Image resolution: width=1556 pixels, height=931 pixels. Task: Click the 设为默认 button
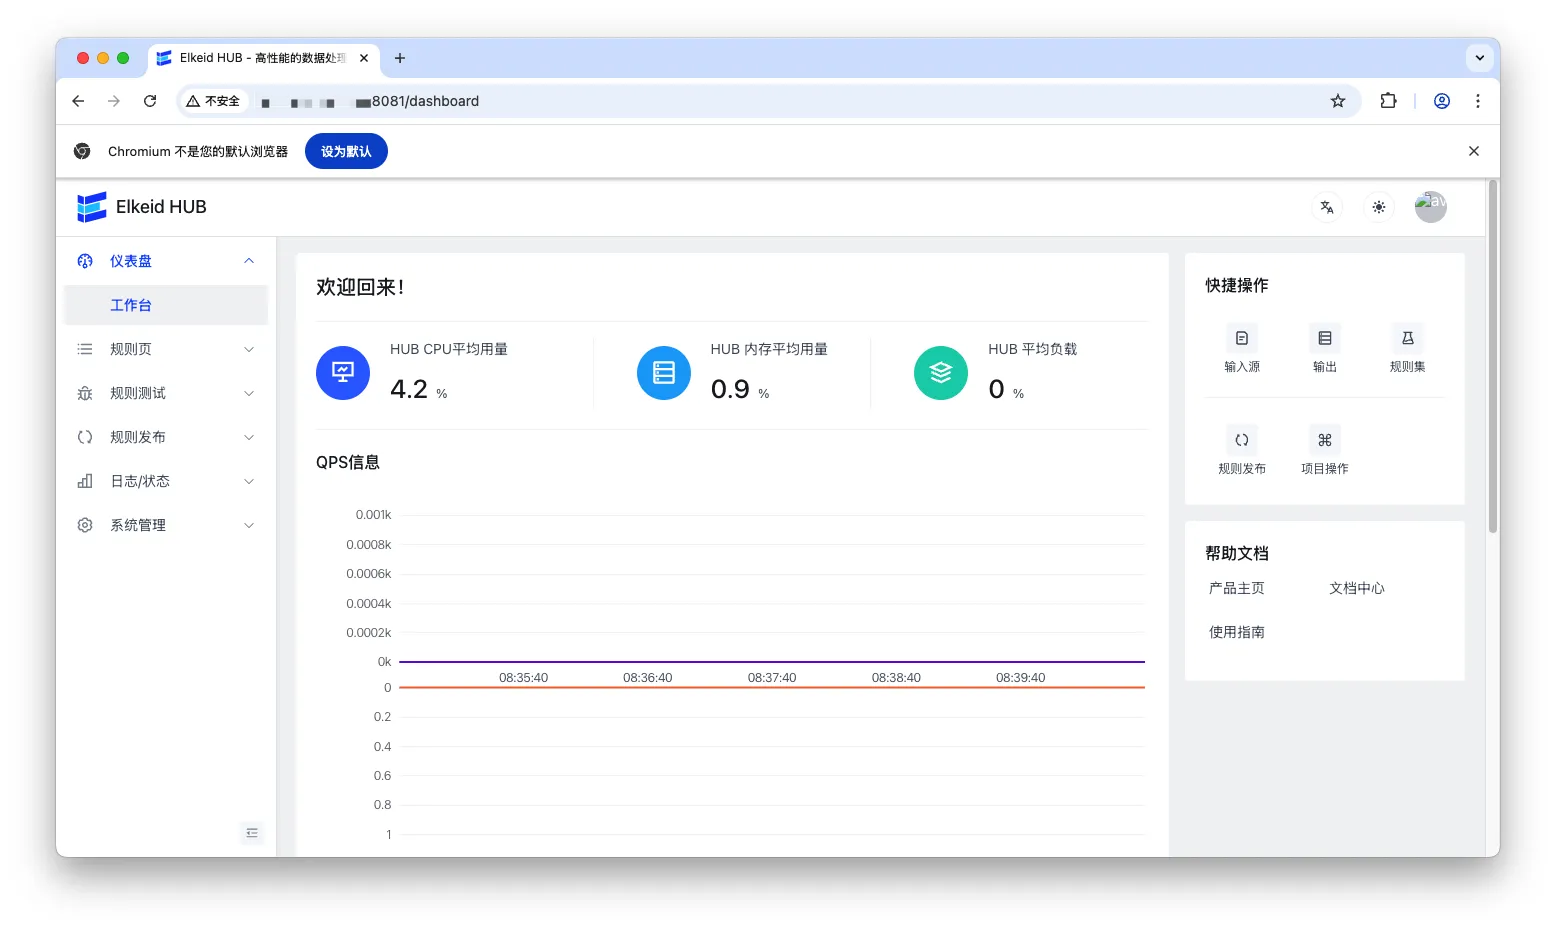(x=346, y=152)
